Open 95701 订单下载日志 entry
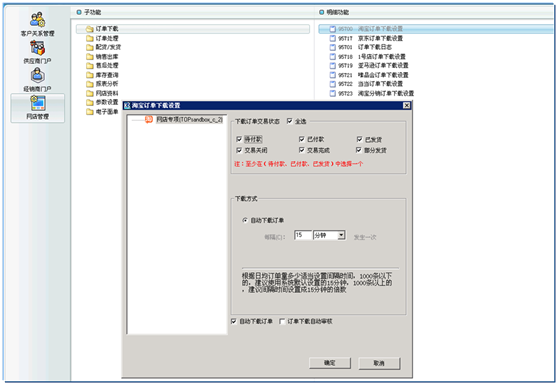The width and height of the screenshot is (558, 385). (360, 47)
